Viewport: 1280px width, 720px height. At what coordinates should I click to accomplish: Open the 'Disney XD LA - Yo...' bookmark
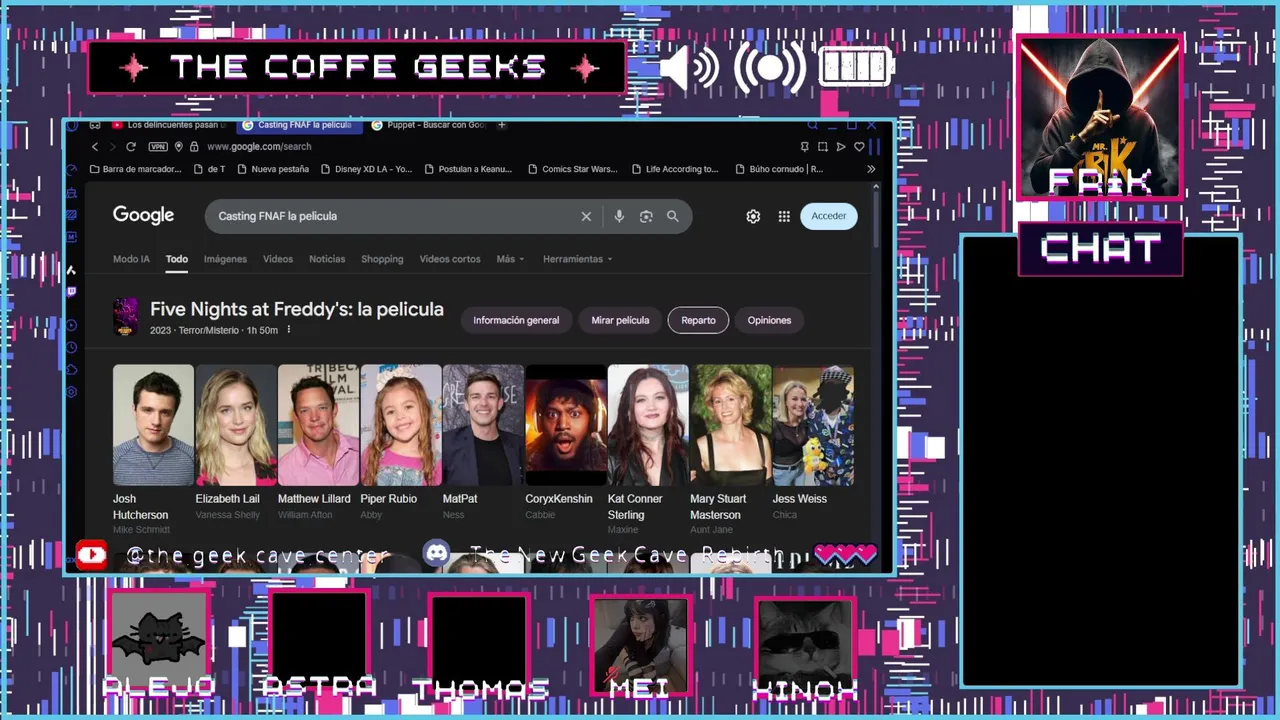coord(366,169)
